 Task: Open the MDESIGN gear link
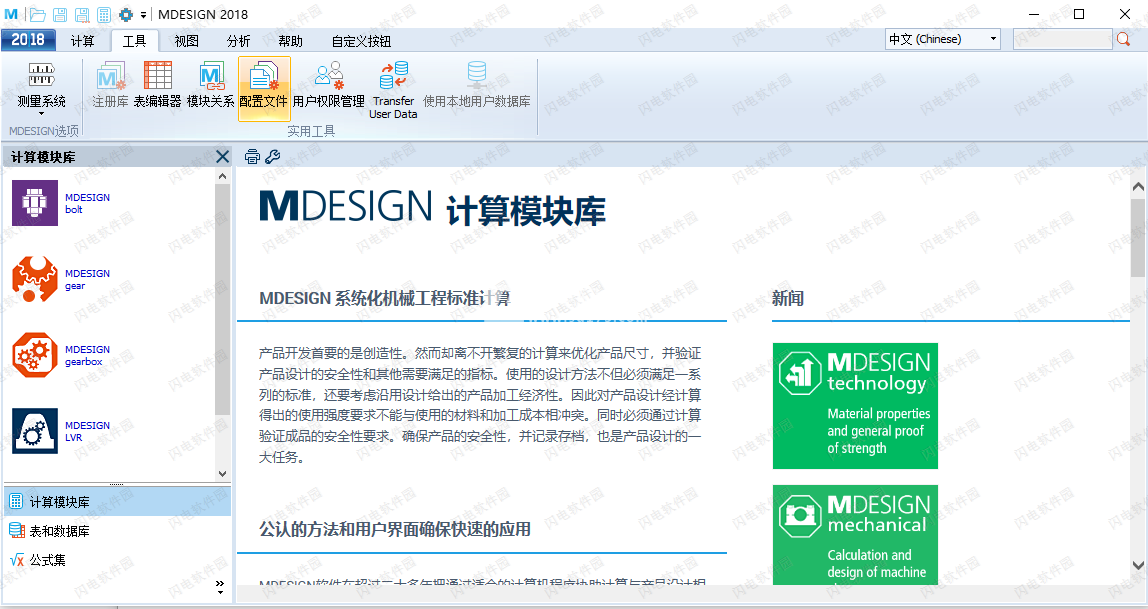(x=87, y=280)
